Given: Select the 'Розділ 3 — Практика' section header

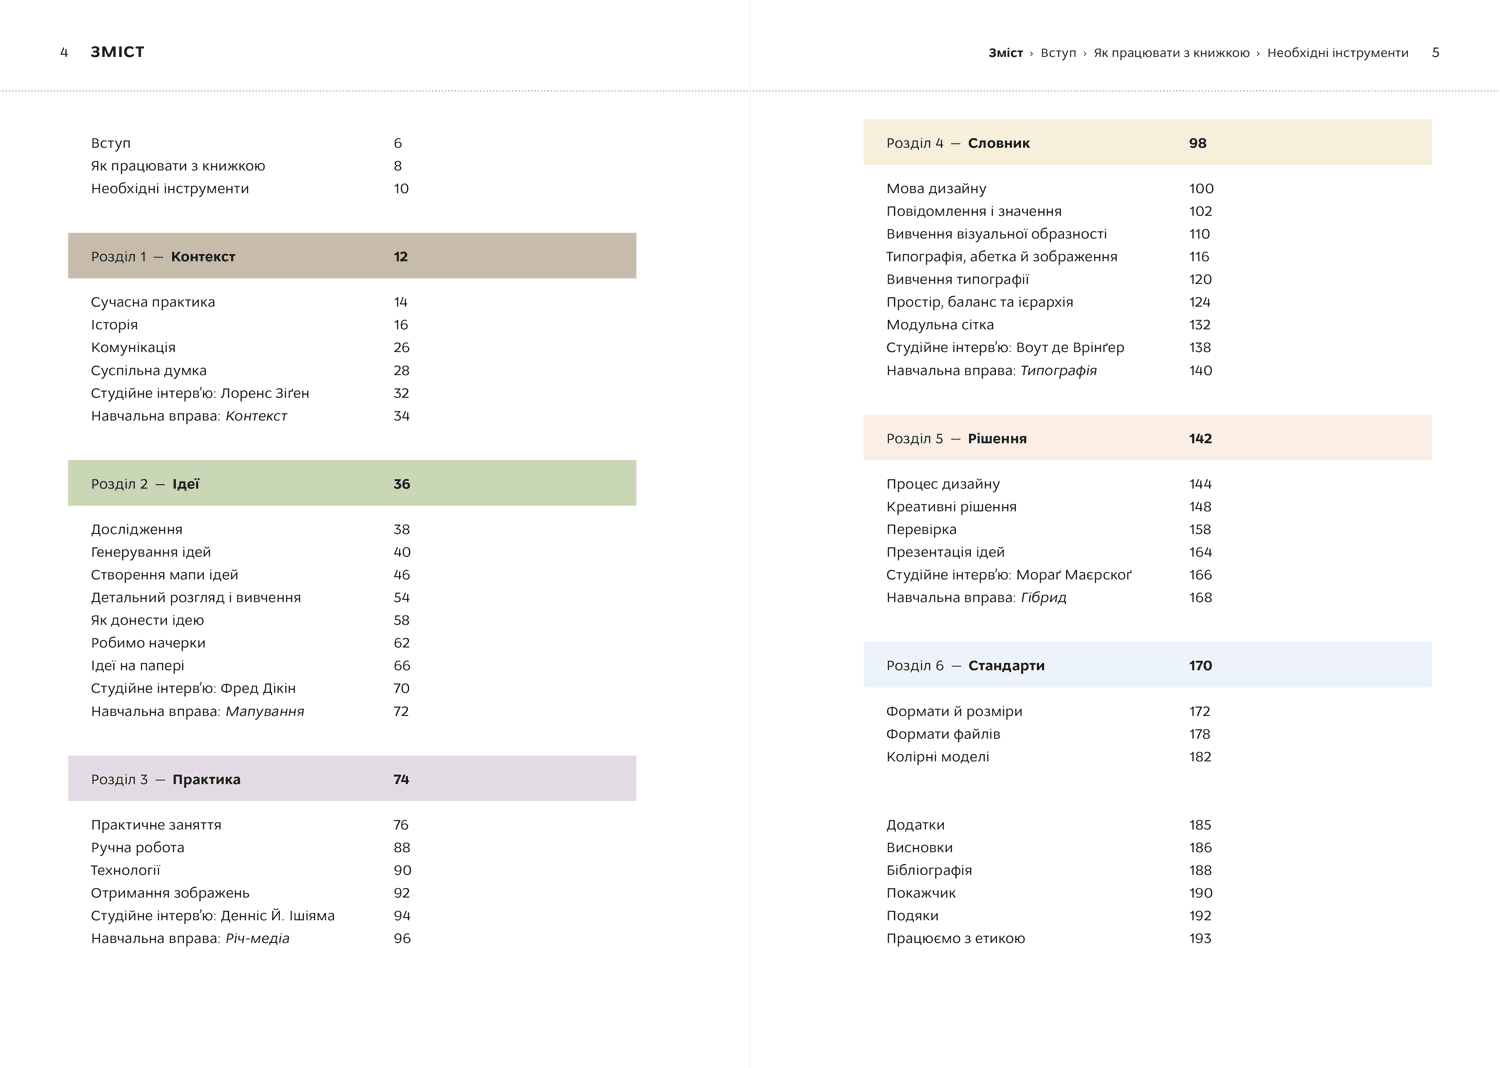Looking at the screenshot, I should pos(352,779).
